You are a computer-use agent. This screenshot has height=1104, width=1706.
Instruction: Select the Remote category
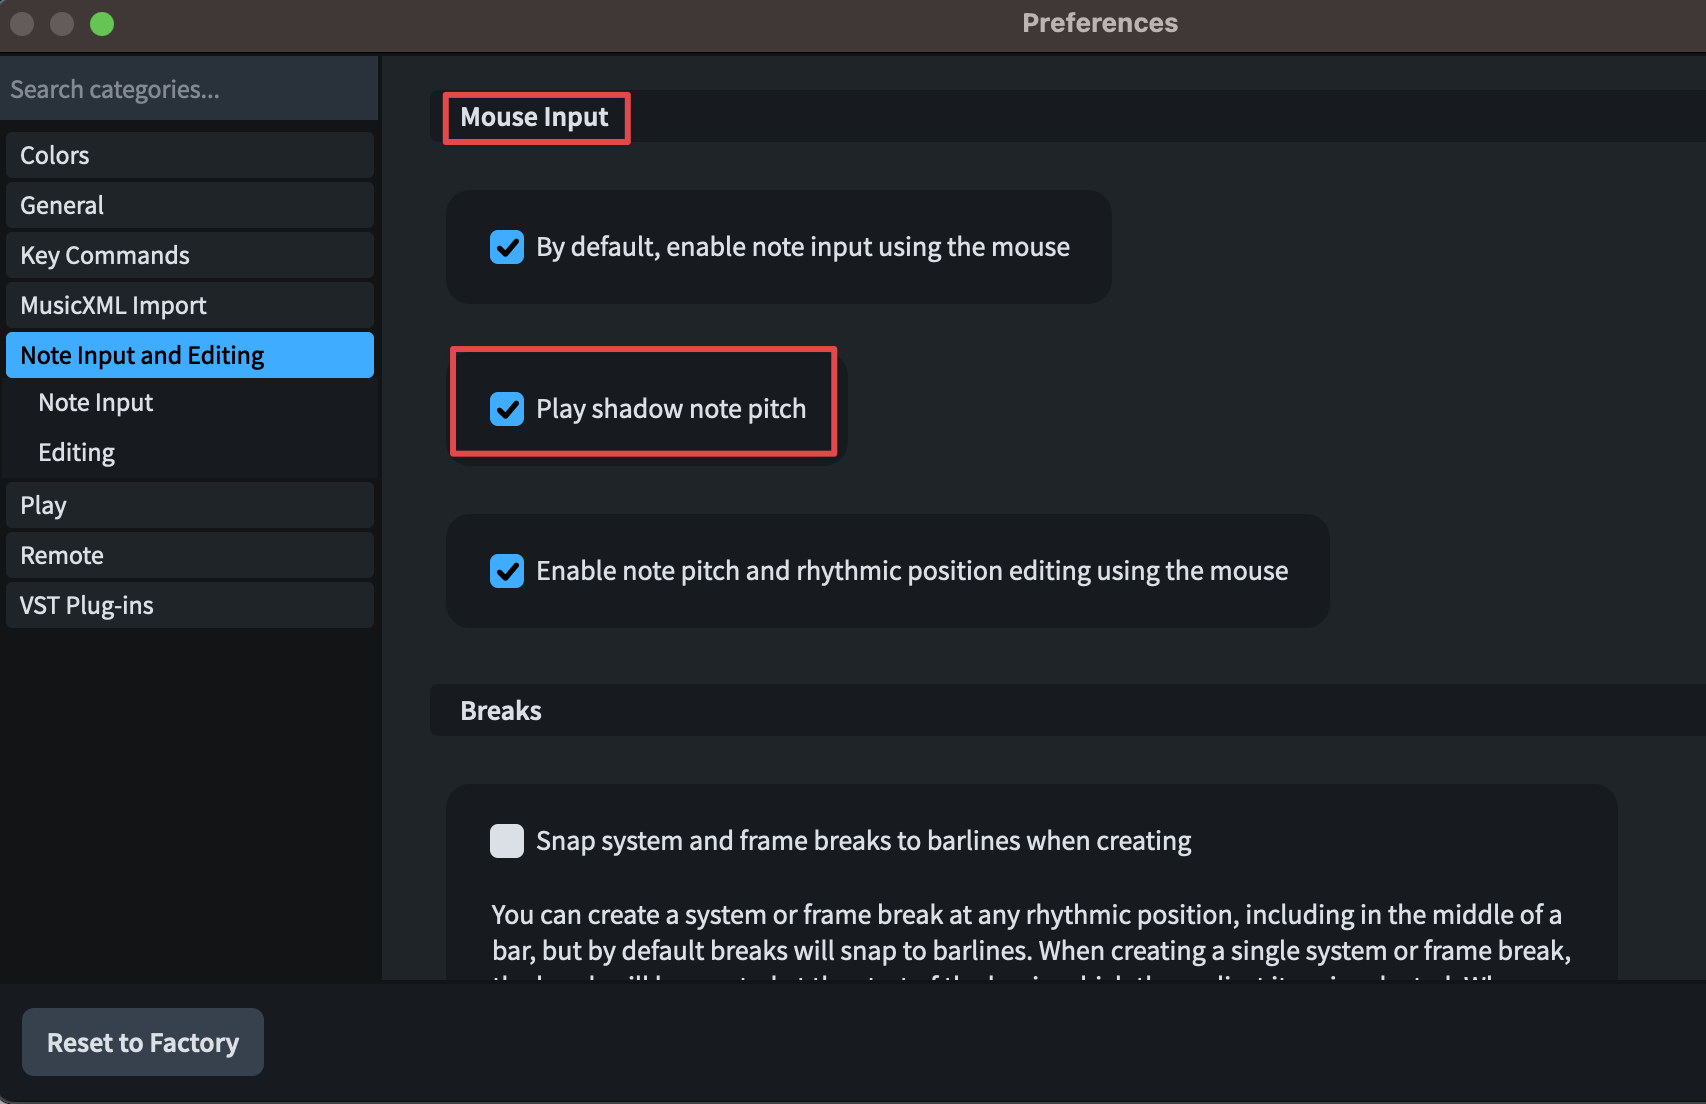190,556
